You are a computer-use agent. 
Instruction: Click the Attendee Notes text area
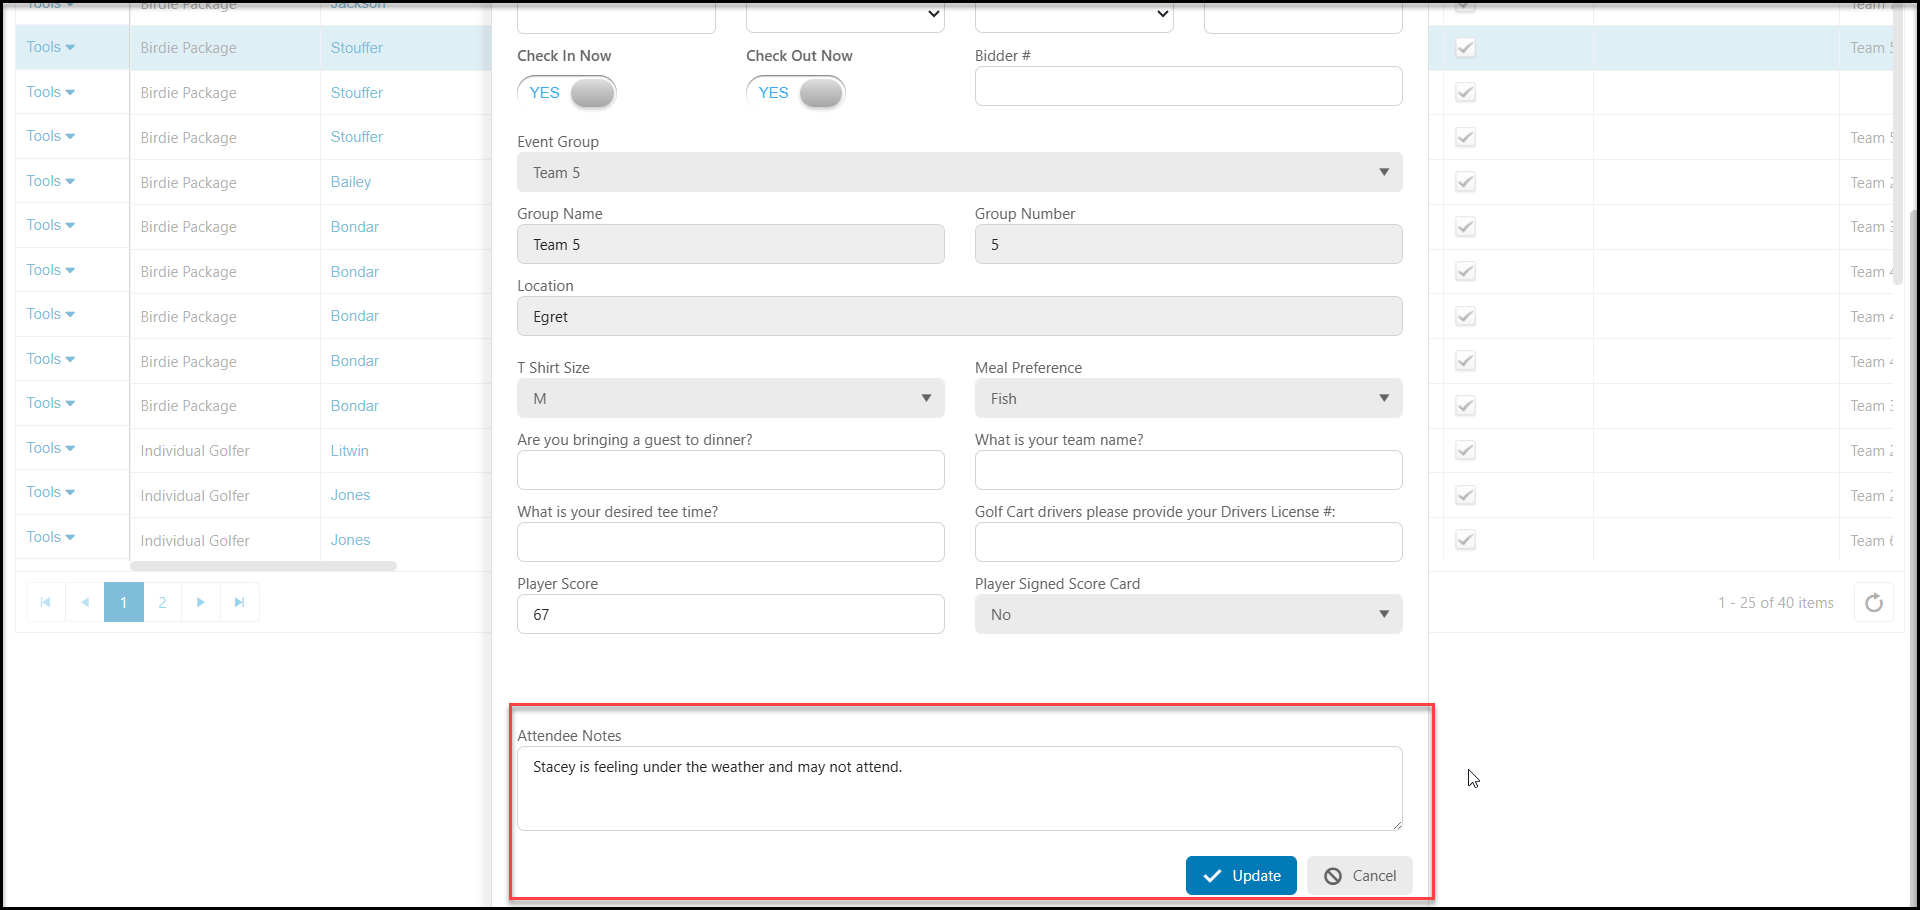point(960,788)
